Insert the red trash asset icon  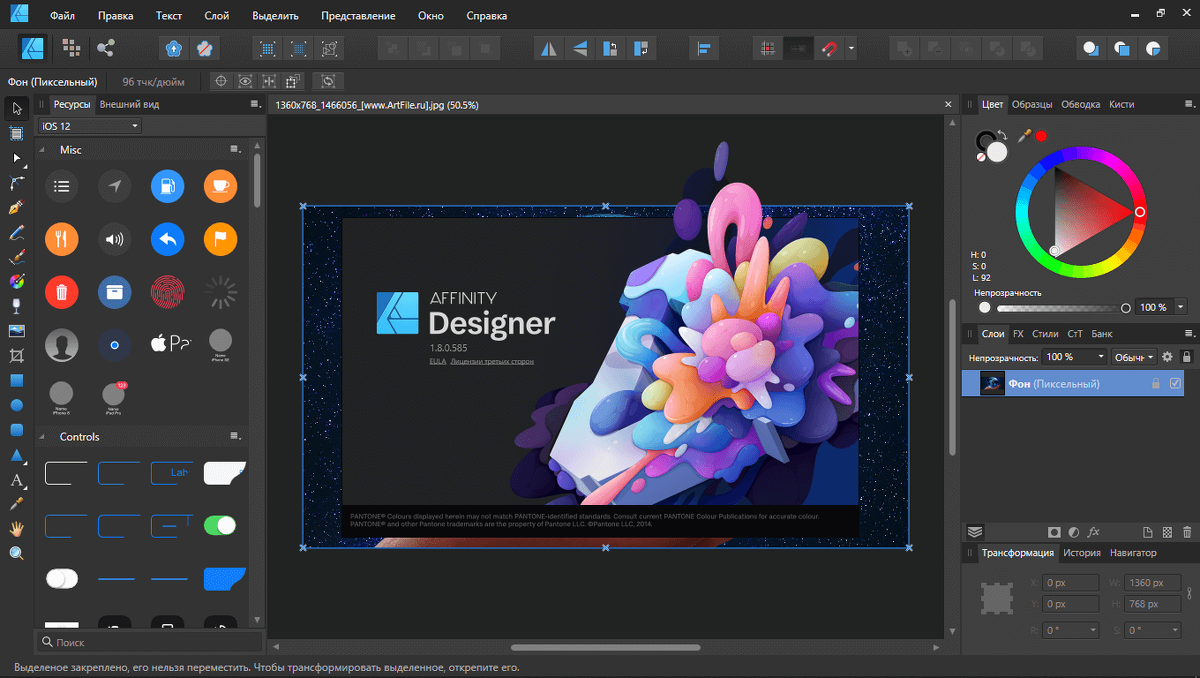click(x=61, y=292)
